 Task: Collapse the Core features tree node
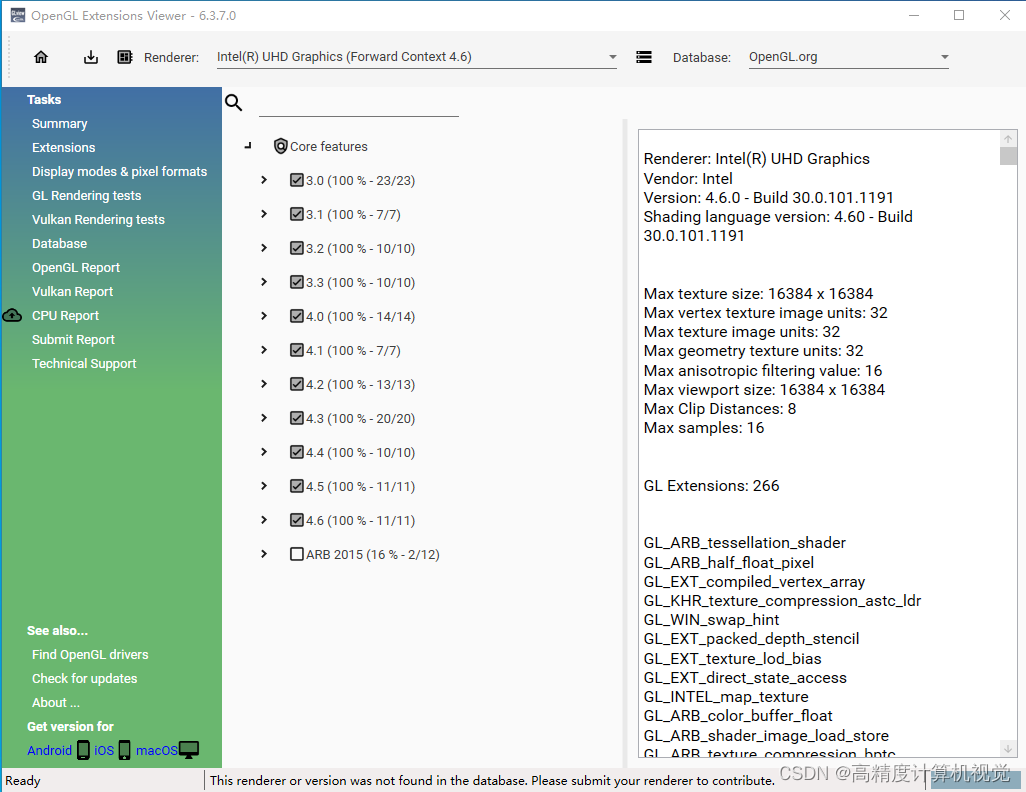[248, 146]
